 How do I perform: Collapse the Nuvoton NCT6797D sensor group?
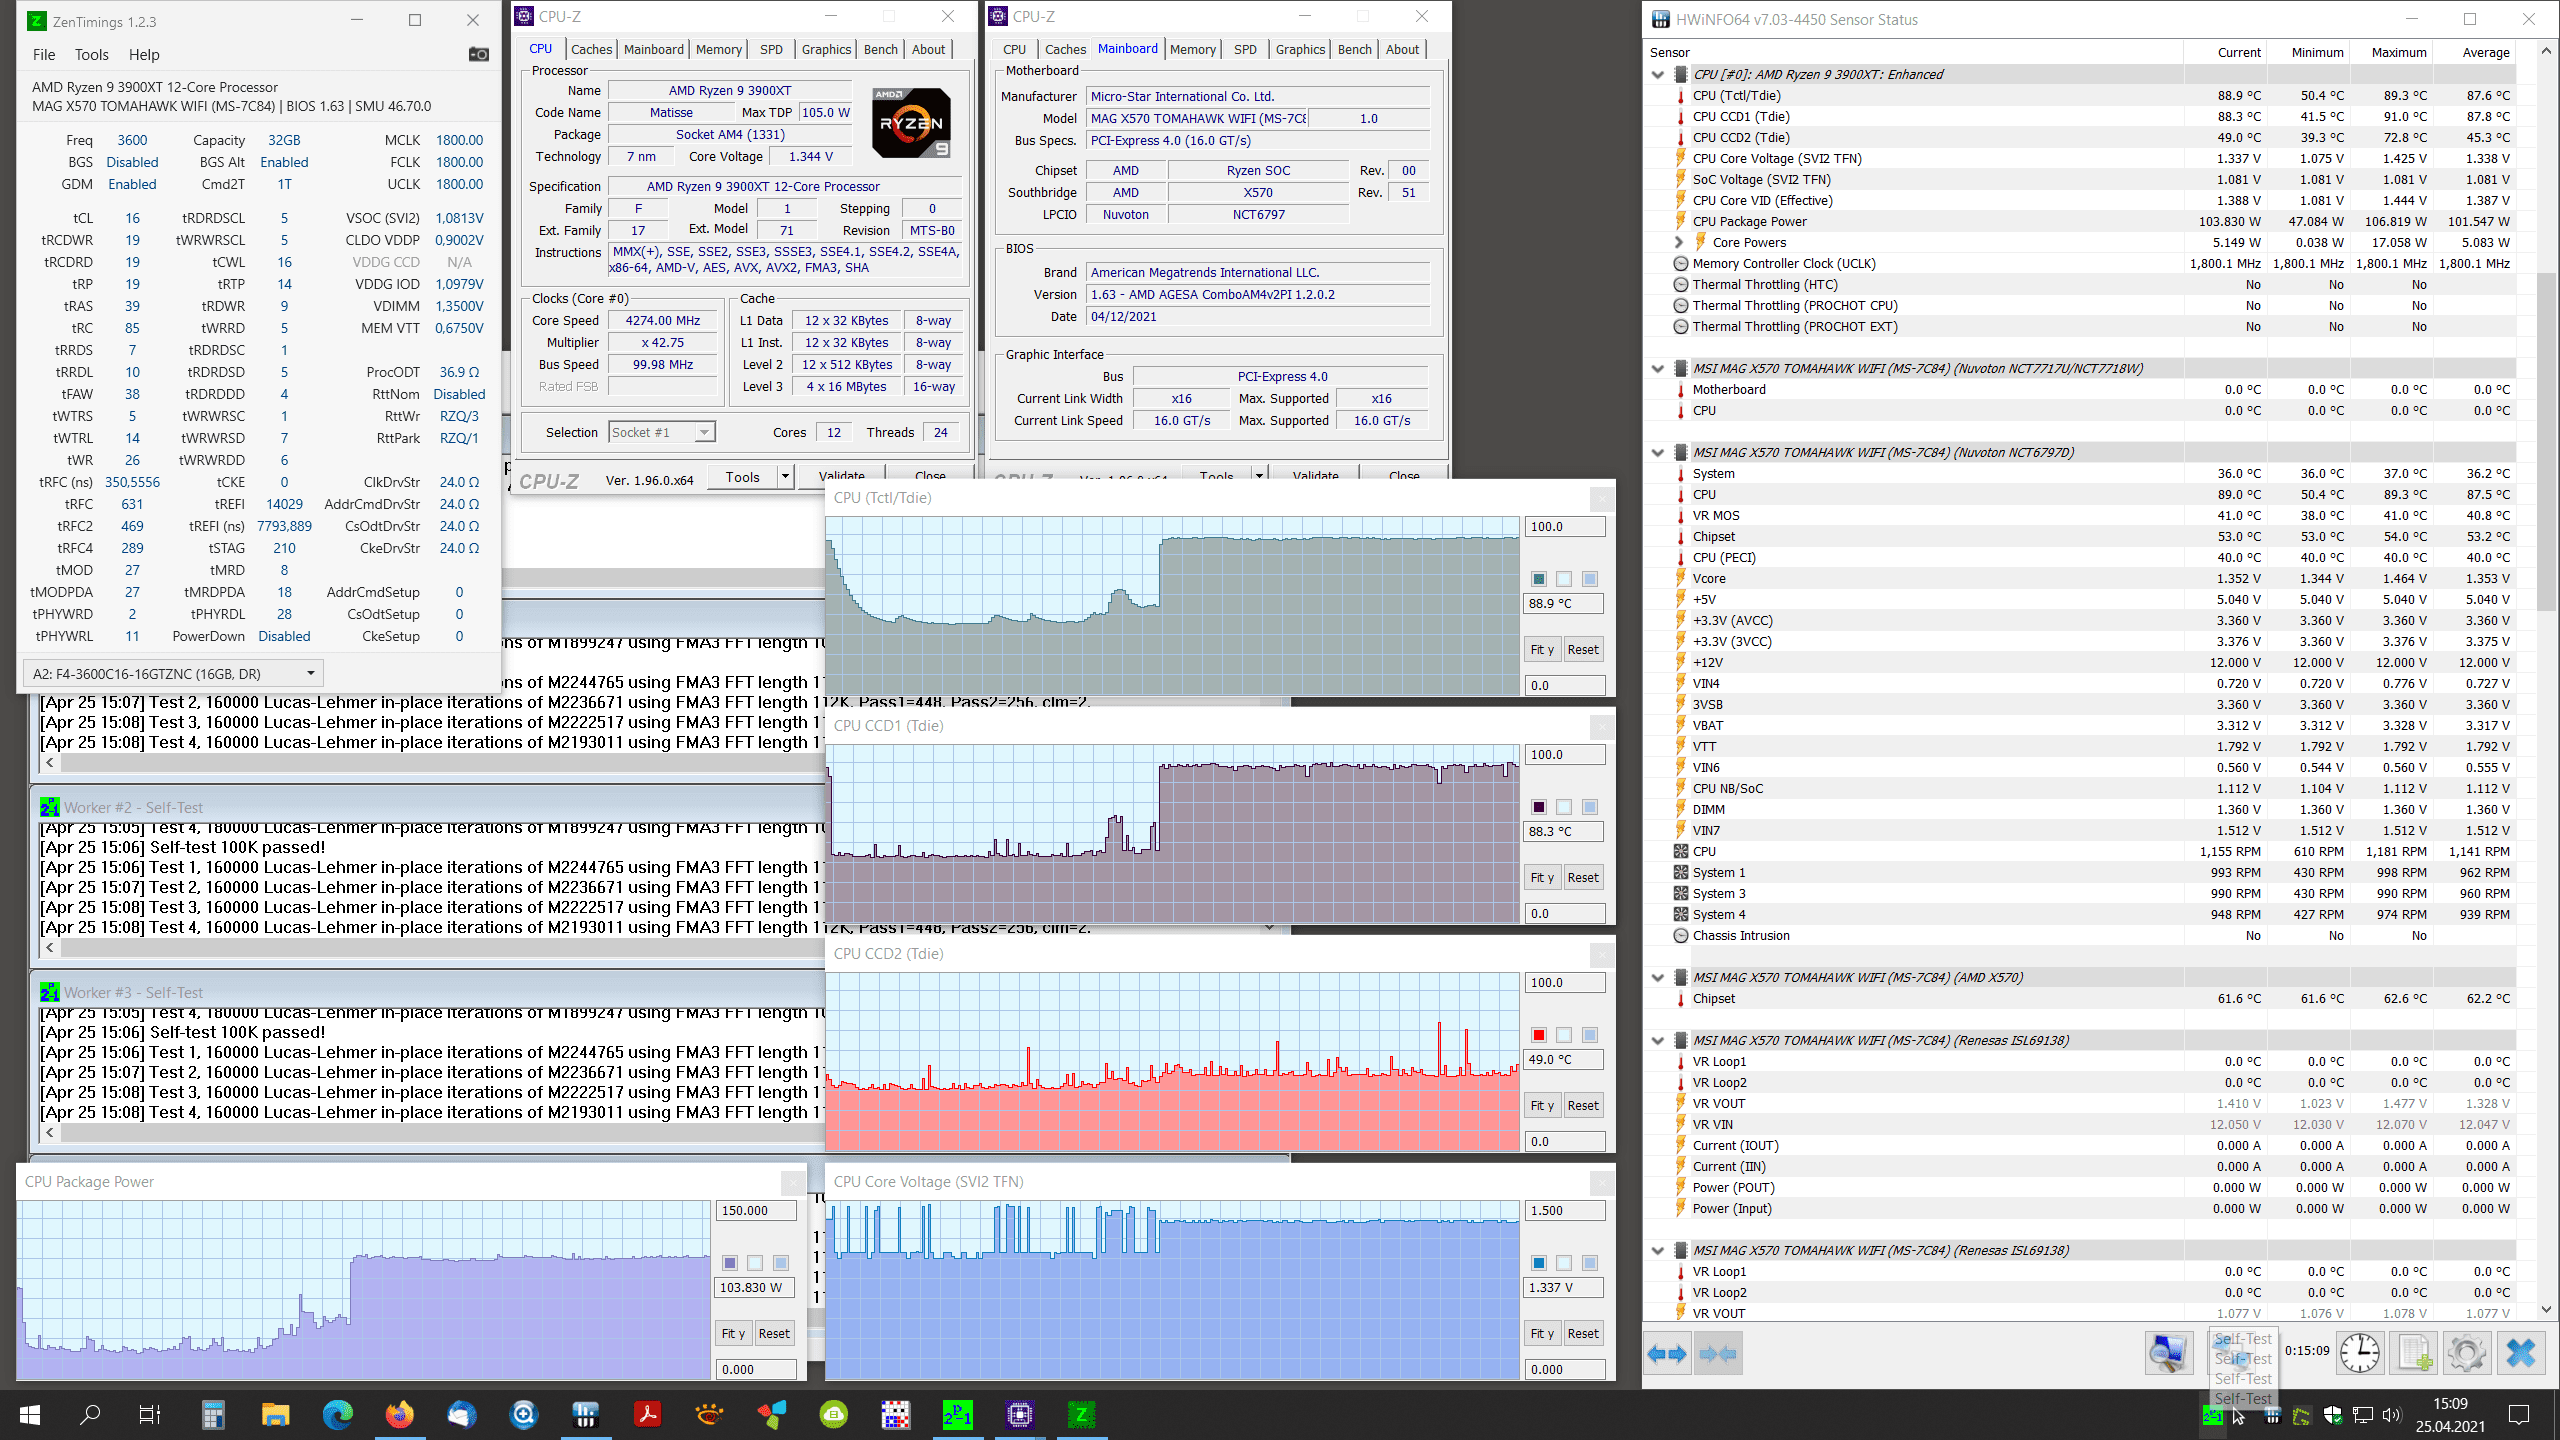tap(1658, 453)
